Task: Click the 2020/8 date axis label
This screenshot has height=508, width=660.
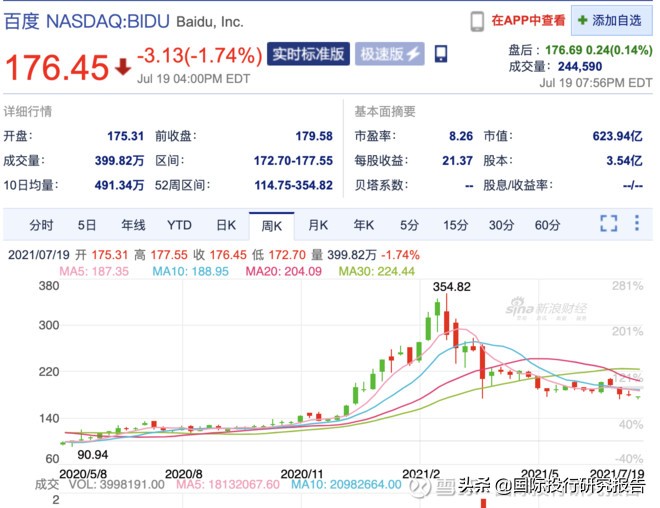Action: tap(184, 474)
